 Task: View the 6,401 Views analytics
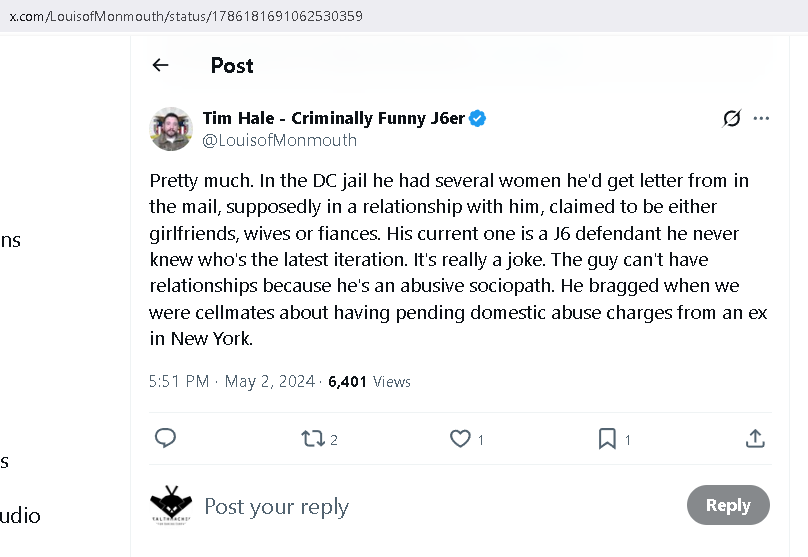369,381
